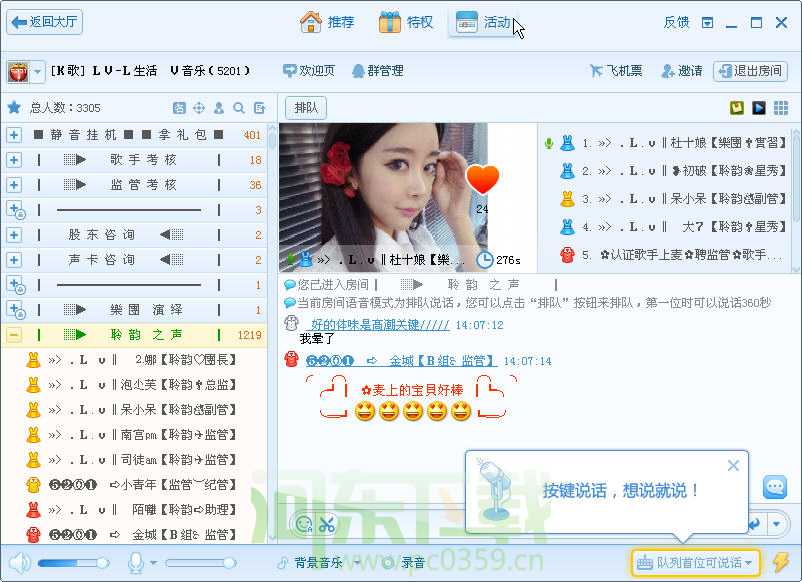Click the 返回大厅 return to lobby button
The height and width of the screenshot is (582, 802).
44,21
